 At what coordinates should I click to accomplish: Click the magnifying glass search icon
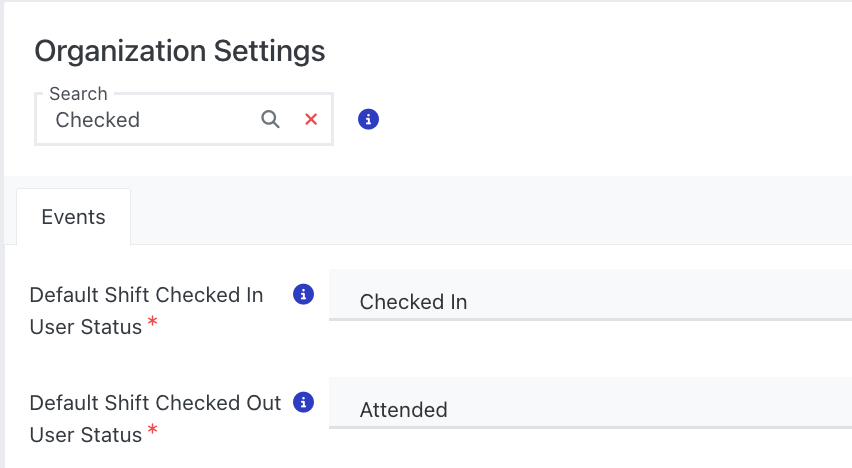270,119
